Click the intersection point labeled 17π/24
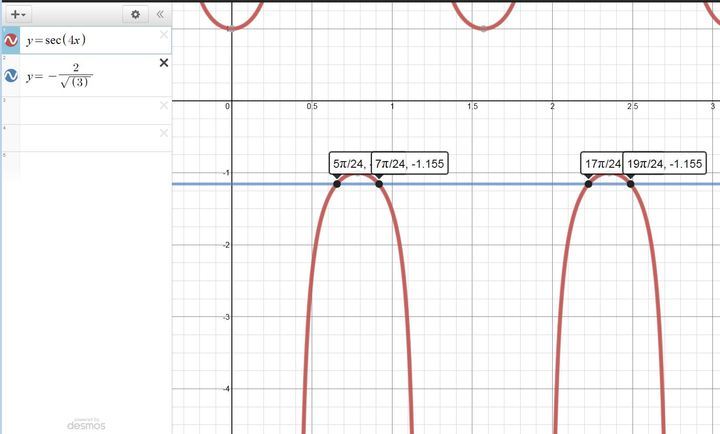The width and height of the screenshot is (720, 434). pos(588,184)
